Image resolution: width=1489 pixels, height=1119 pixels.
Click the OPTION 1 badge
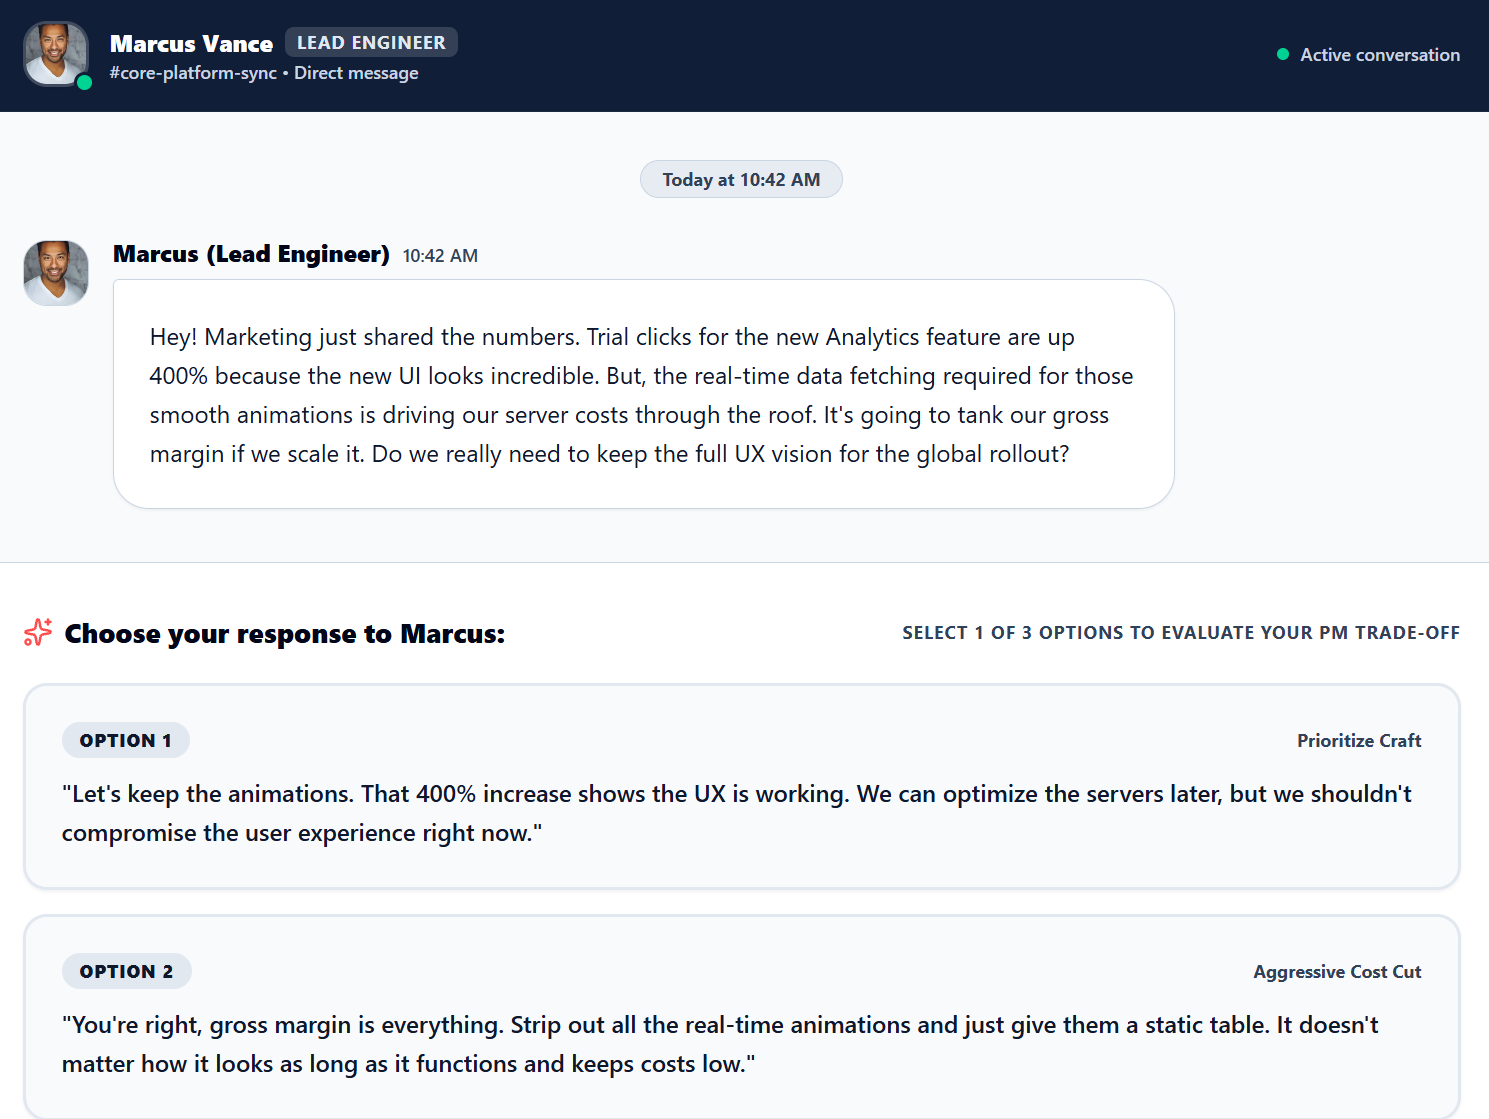click(x=126, y=741)
